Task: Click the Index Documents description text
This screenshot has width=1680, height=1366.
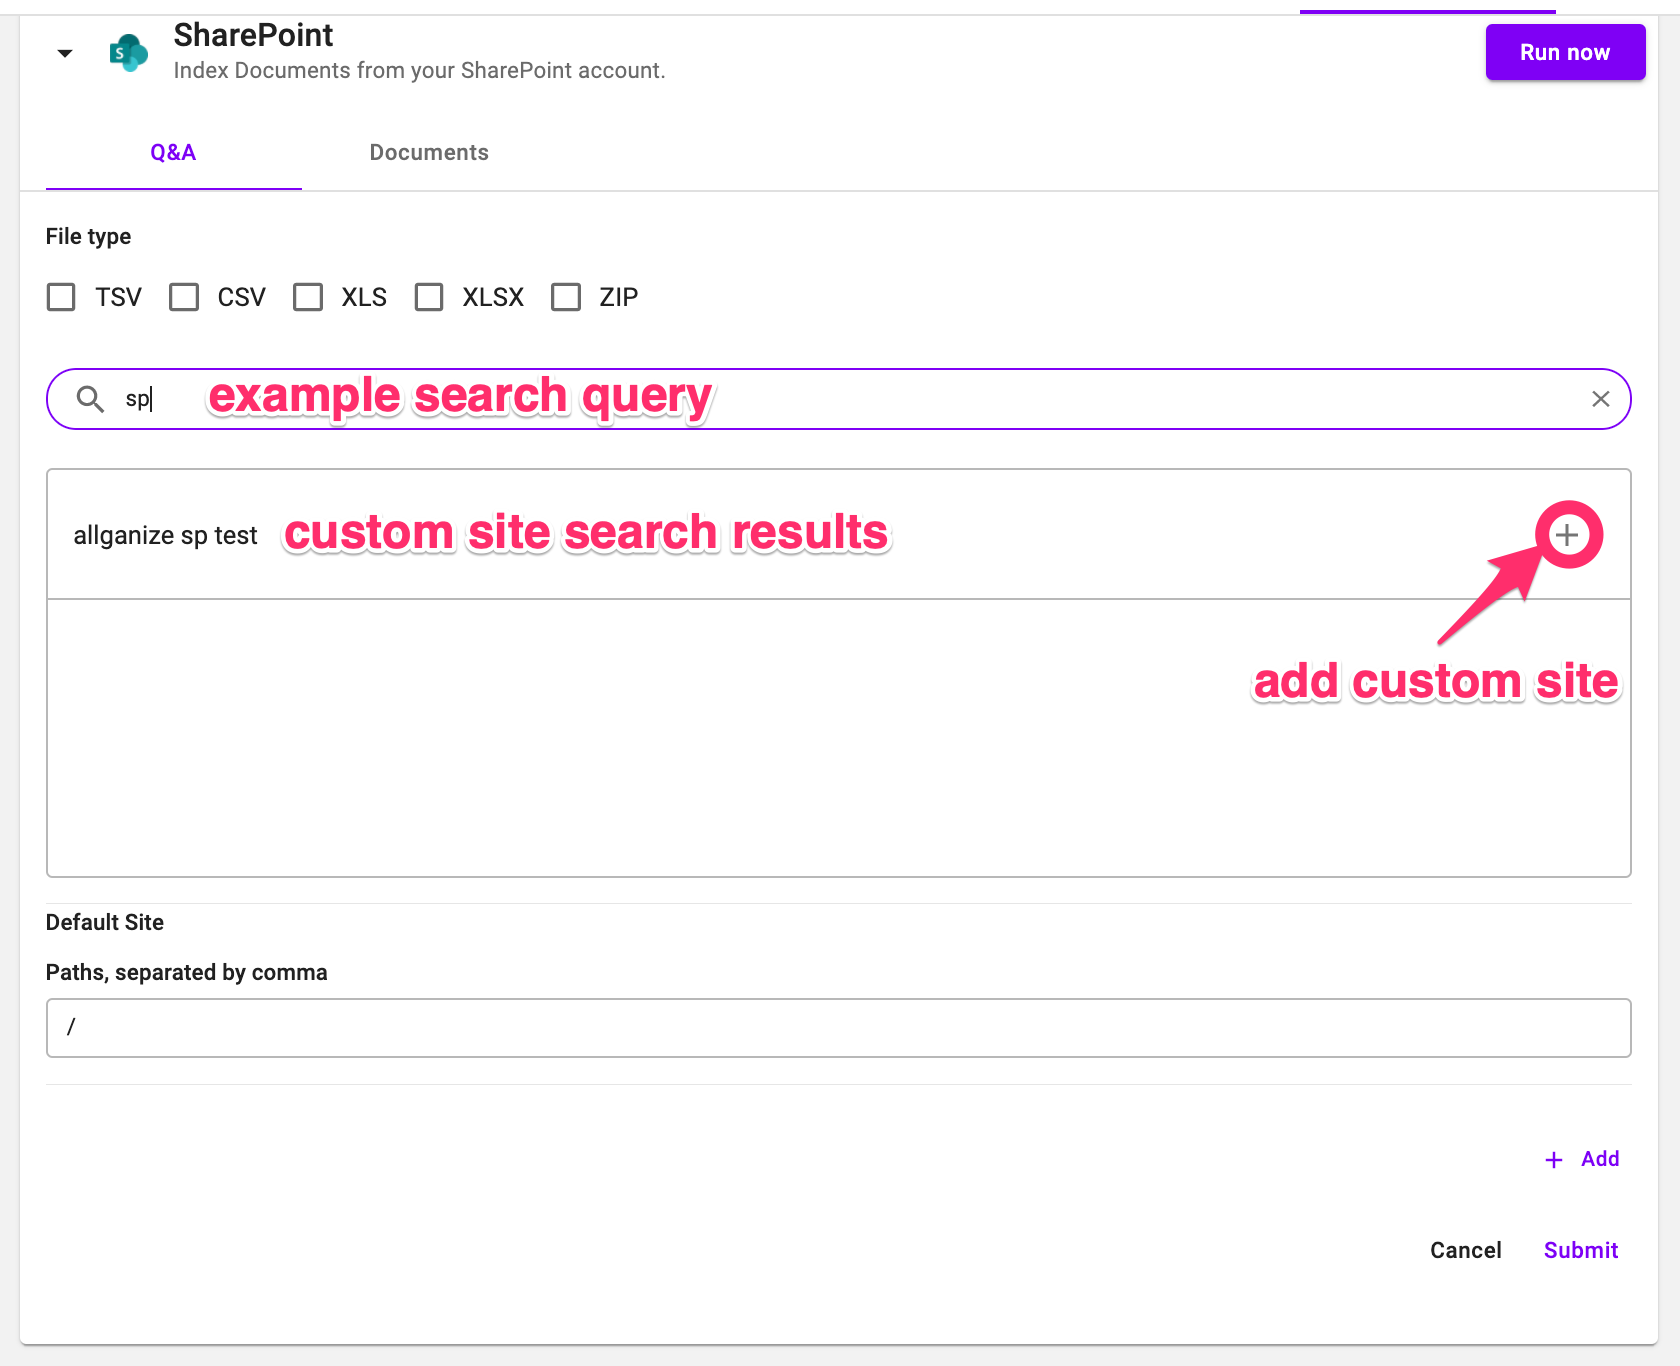Action: [419, 70]
